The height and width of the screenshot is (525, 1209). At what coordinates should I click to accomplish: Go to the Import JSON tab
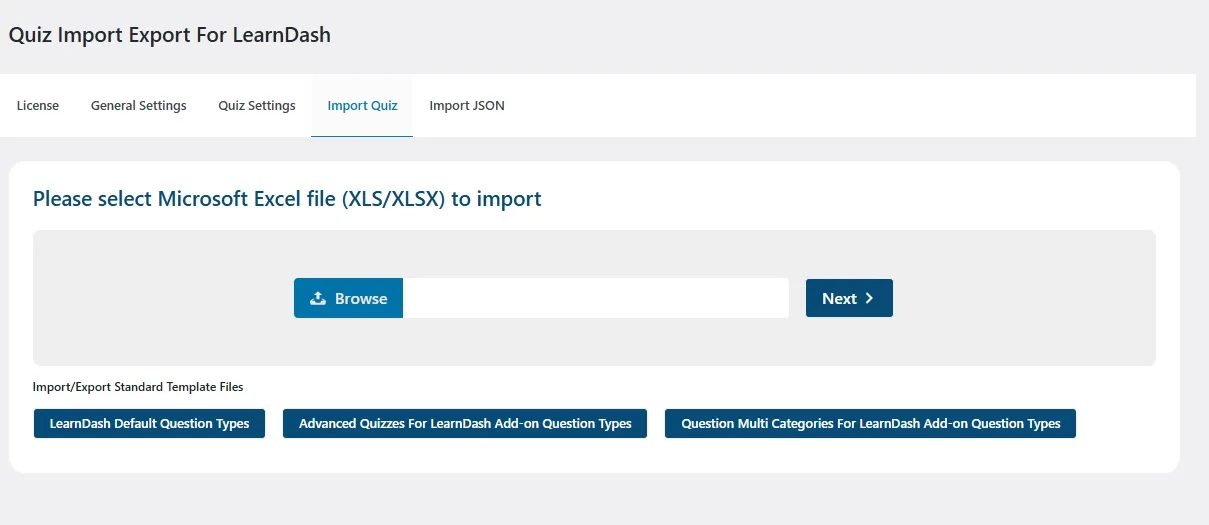tap(467, 105)
